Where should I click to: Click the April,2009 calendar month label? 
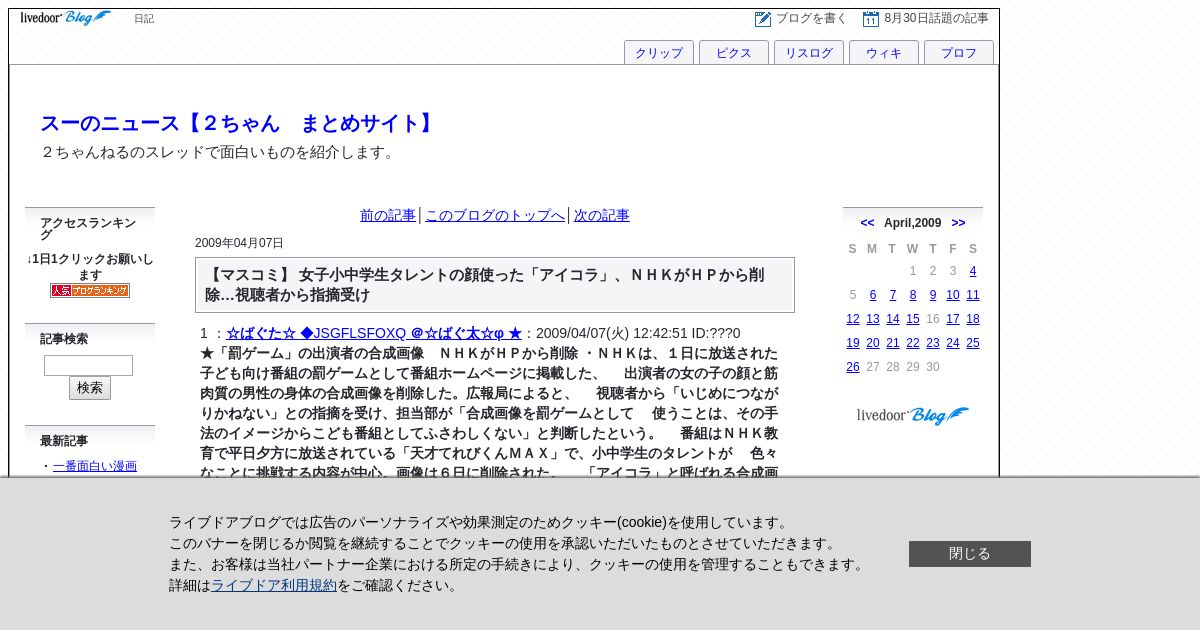pyautogui.click(x=913, y=223)
